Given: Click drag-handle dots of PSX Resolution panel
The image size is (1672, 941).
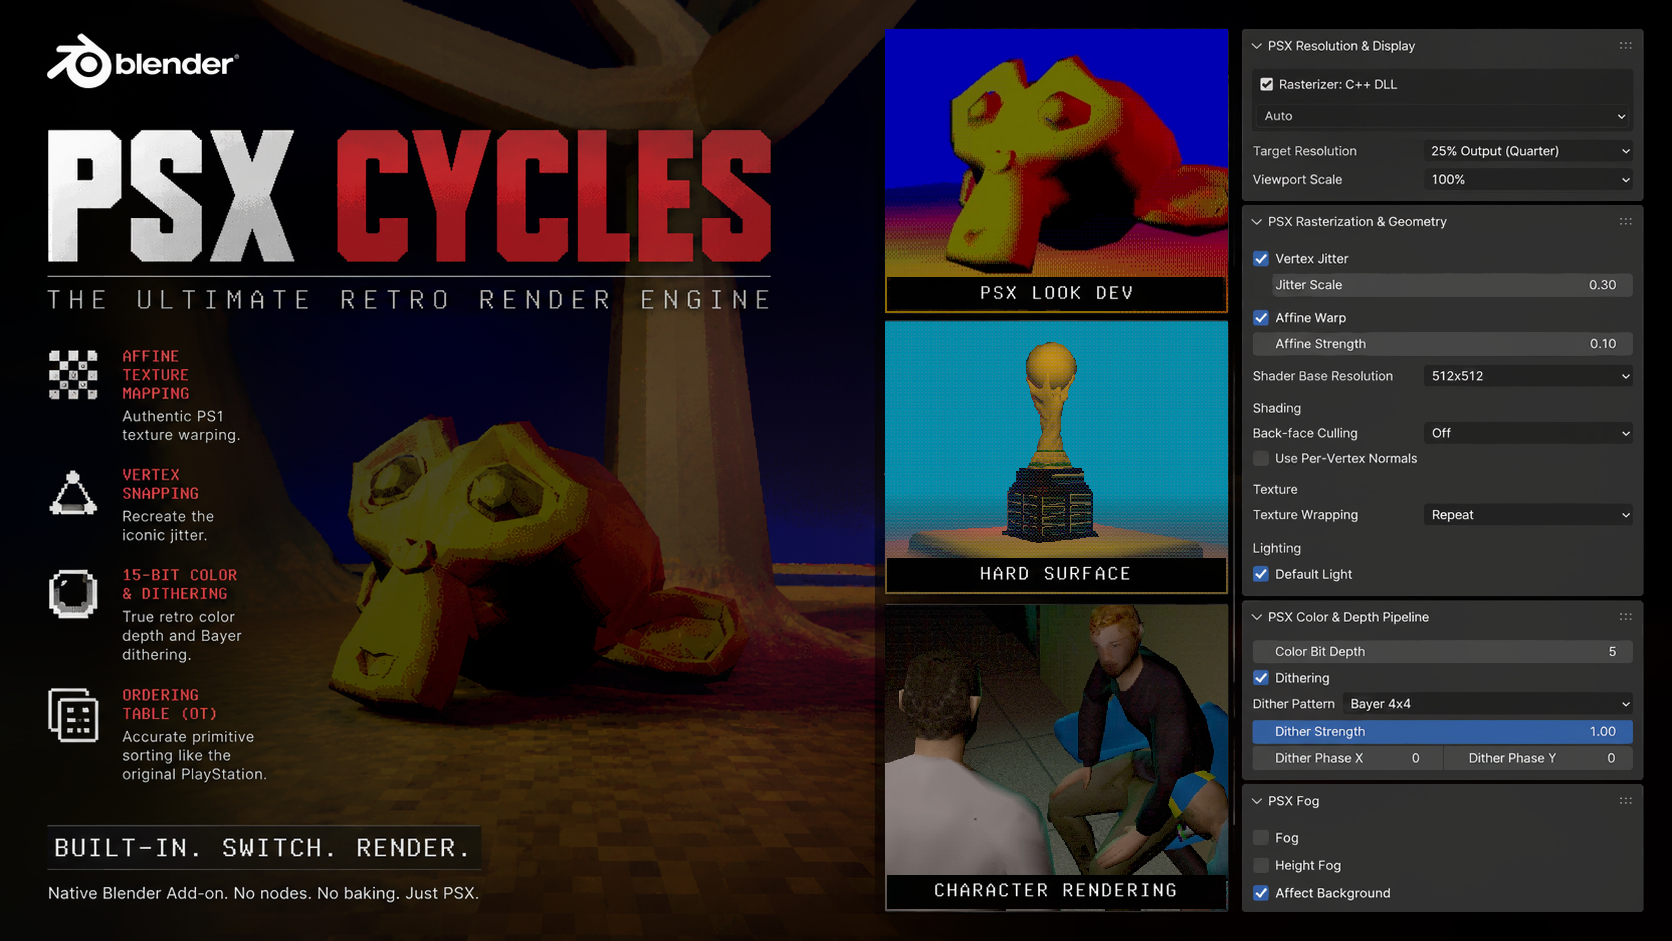Looking at the screenshot, I should click(x=1625, y=46).
